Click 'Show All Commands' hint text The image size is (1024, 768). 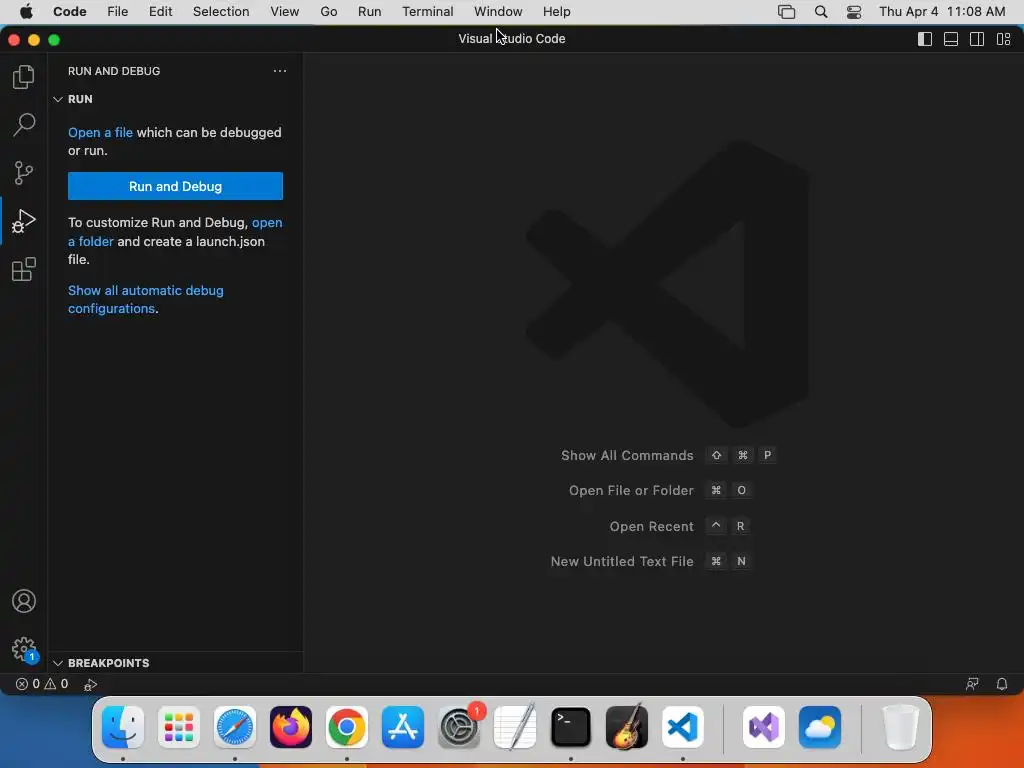[x=627, y=456]
